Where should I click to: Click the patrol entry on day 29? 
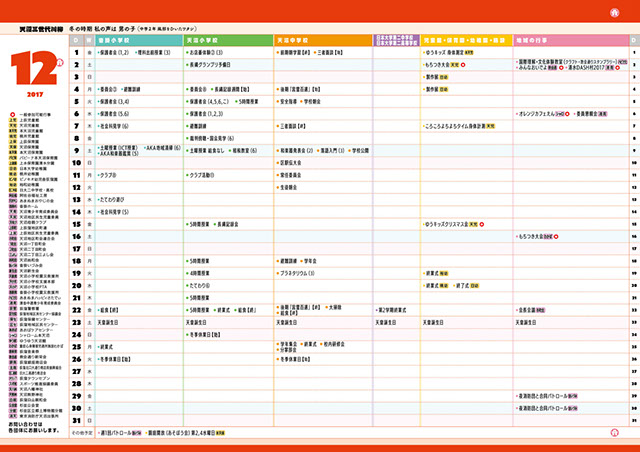coord(548,396)
